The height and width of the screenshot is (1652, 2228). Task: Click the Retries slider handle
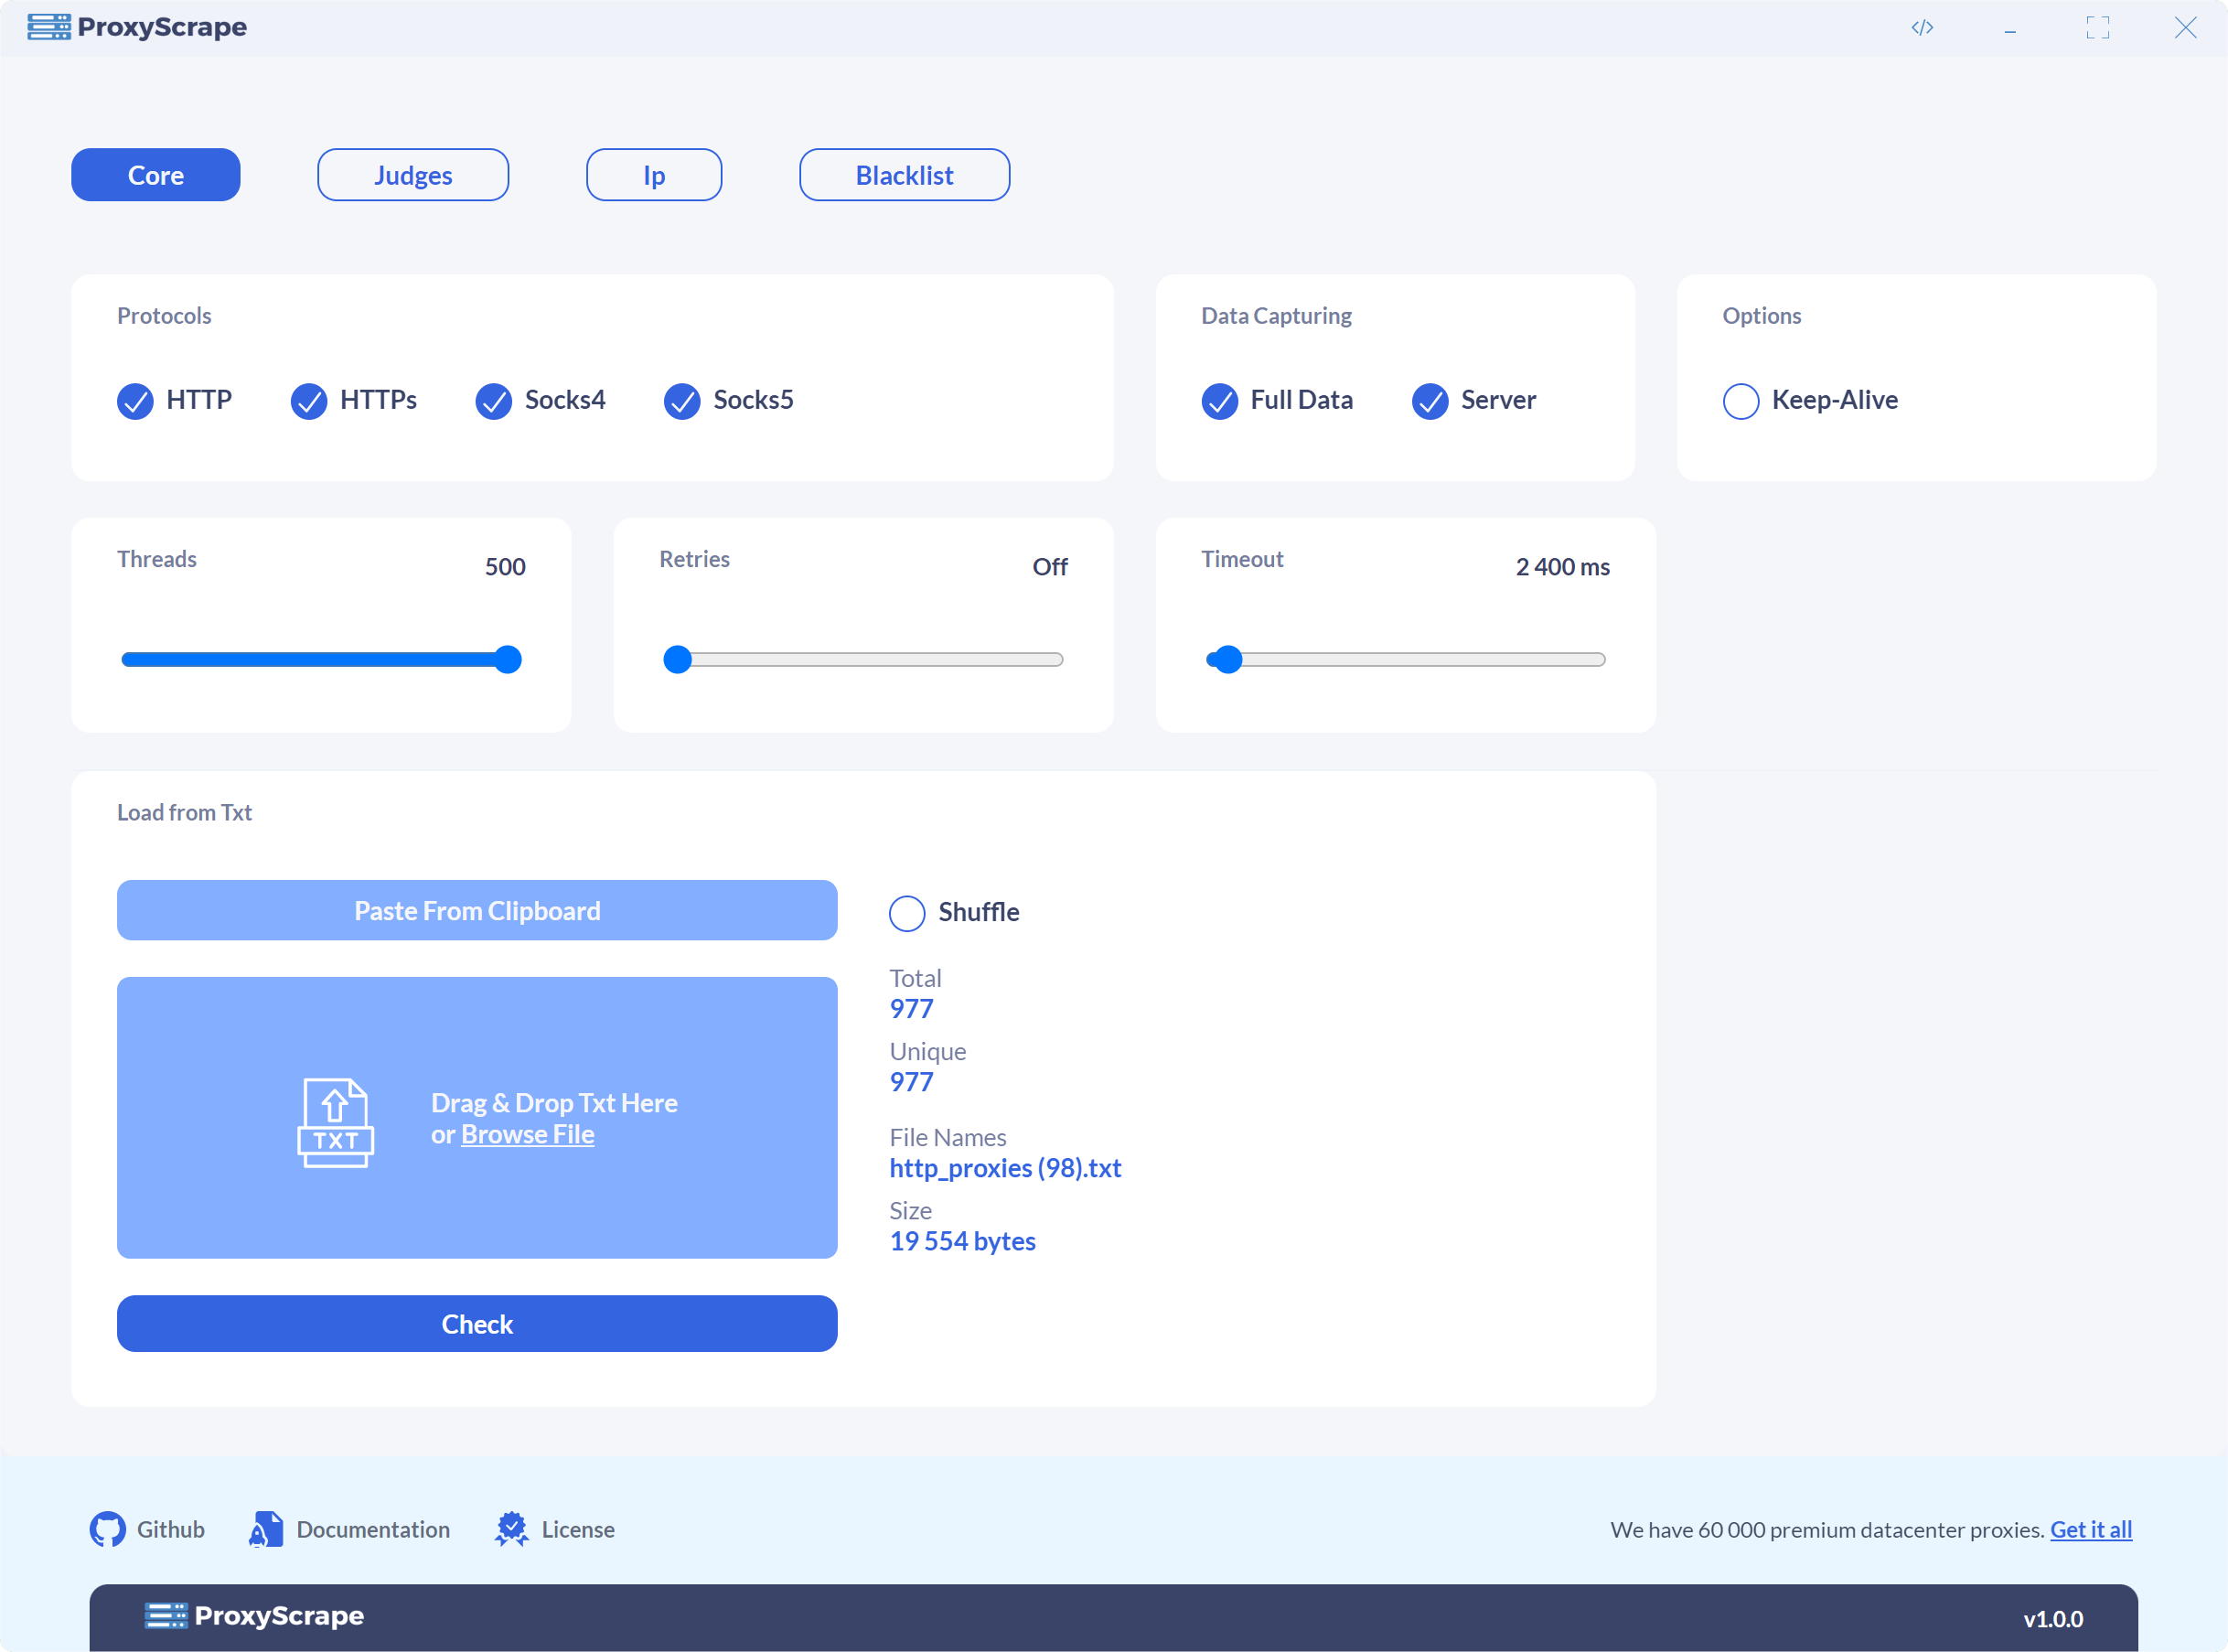pyautogui.click(x=678, y=659)
